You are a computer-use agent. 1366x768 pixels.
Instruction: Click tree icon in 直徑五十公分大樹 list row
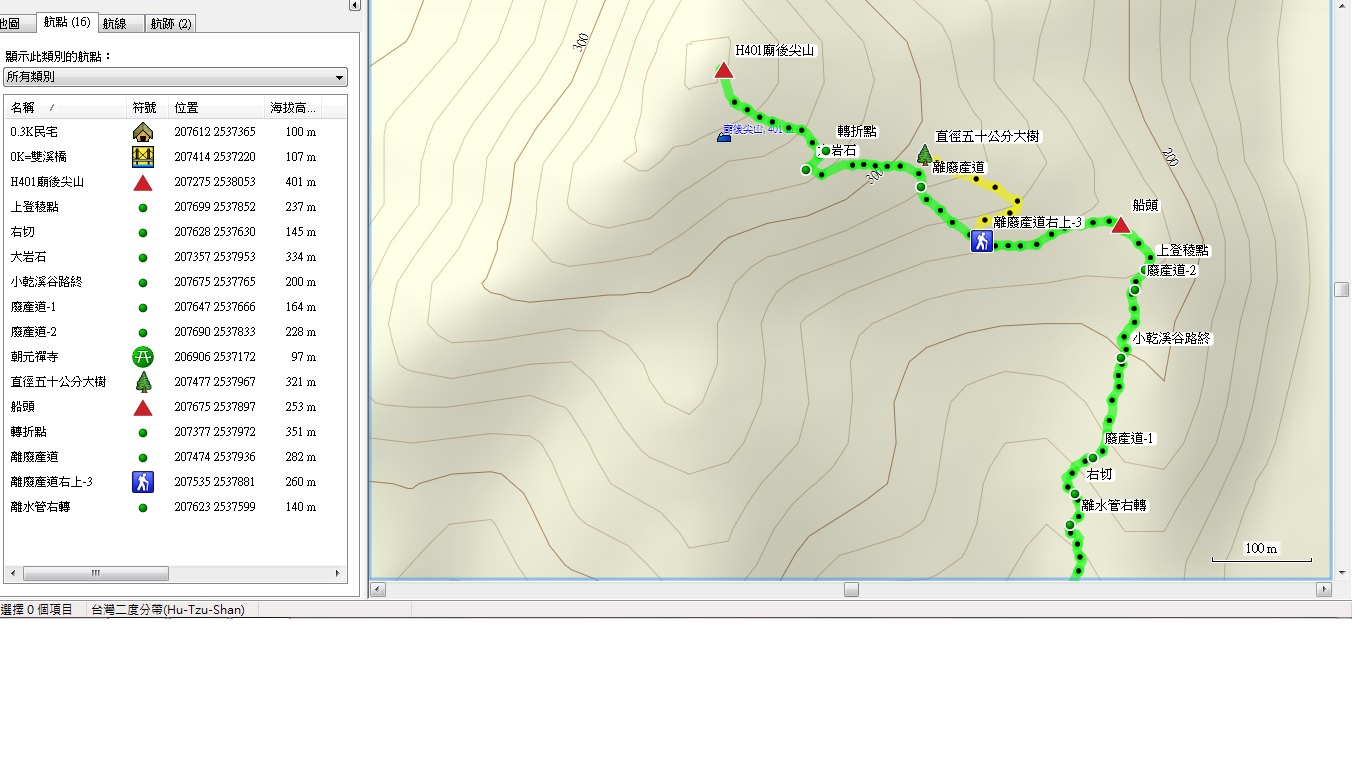coord(143,381)
